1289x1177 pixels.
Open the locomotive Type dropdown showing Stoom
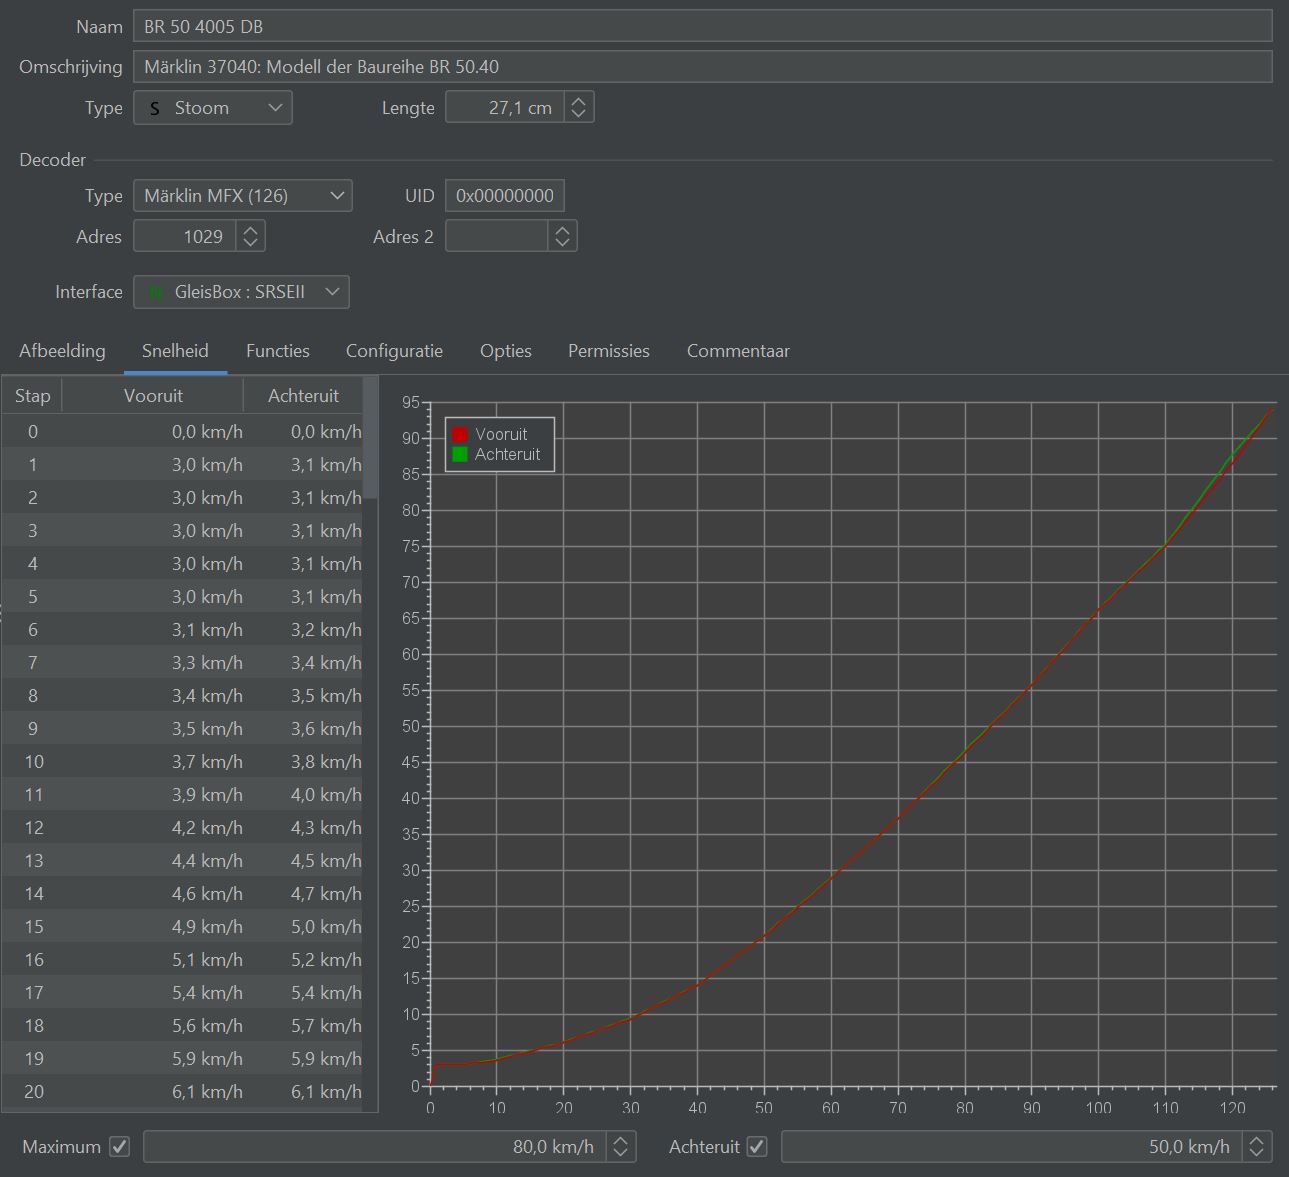(x=212, y=108)
